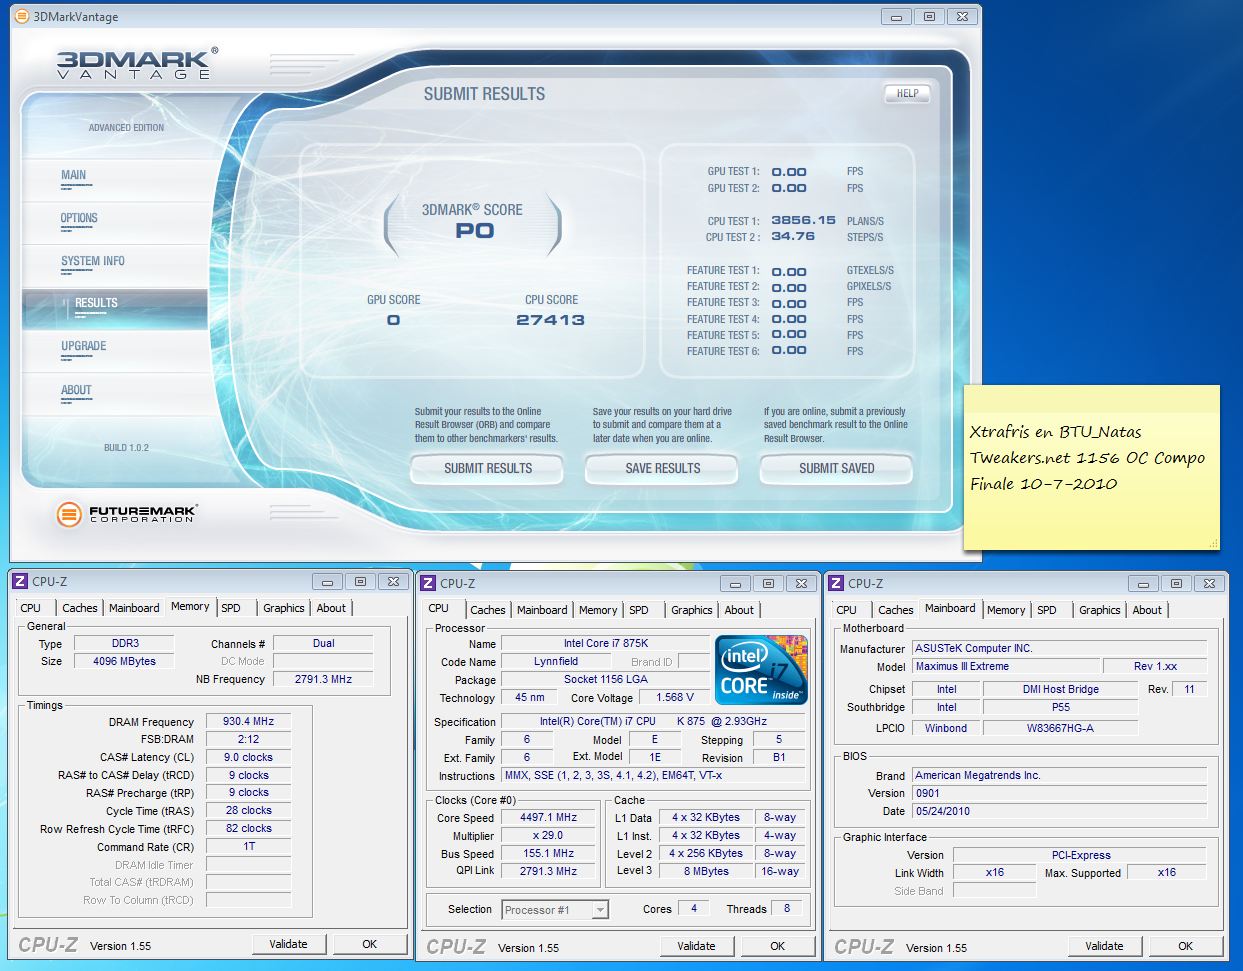Screen dimensions: 1243x971
Task: Open SYSTEM INFO in the 3DMark sidebar
Action: [93, 262]
